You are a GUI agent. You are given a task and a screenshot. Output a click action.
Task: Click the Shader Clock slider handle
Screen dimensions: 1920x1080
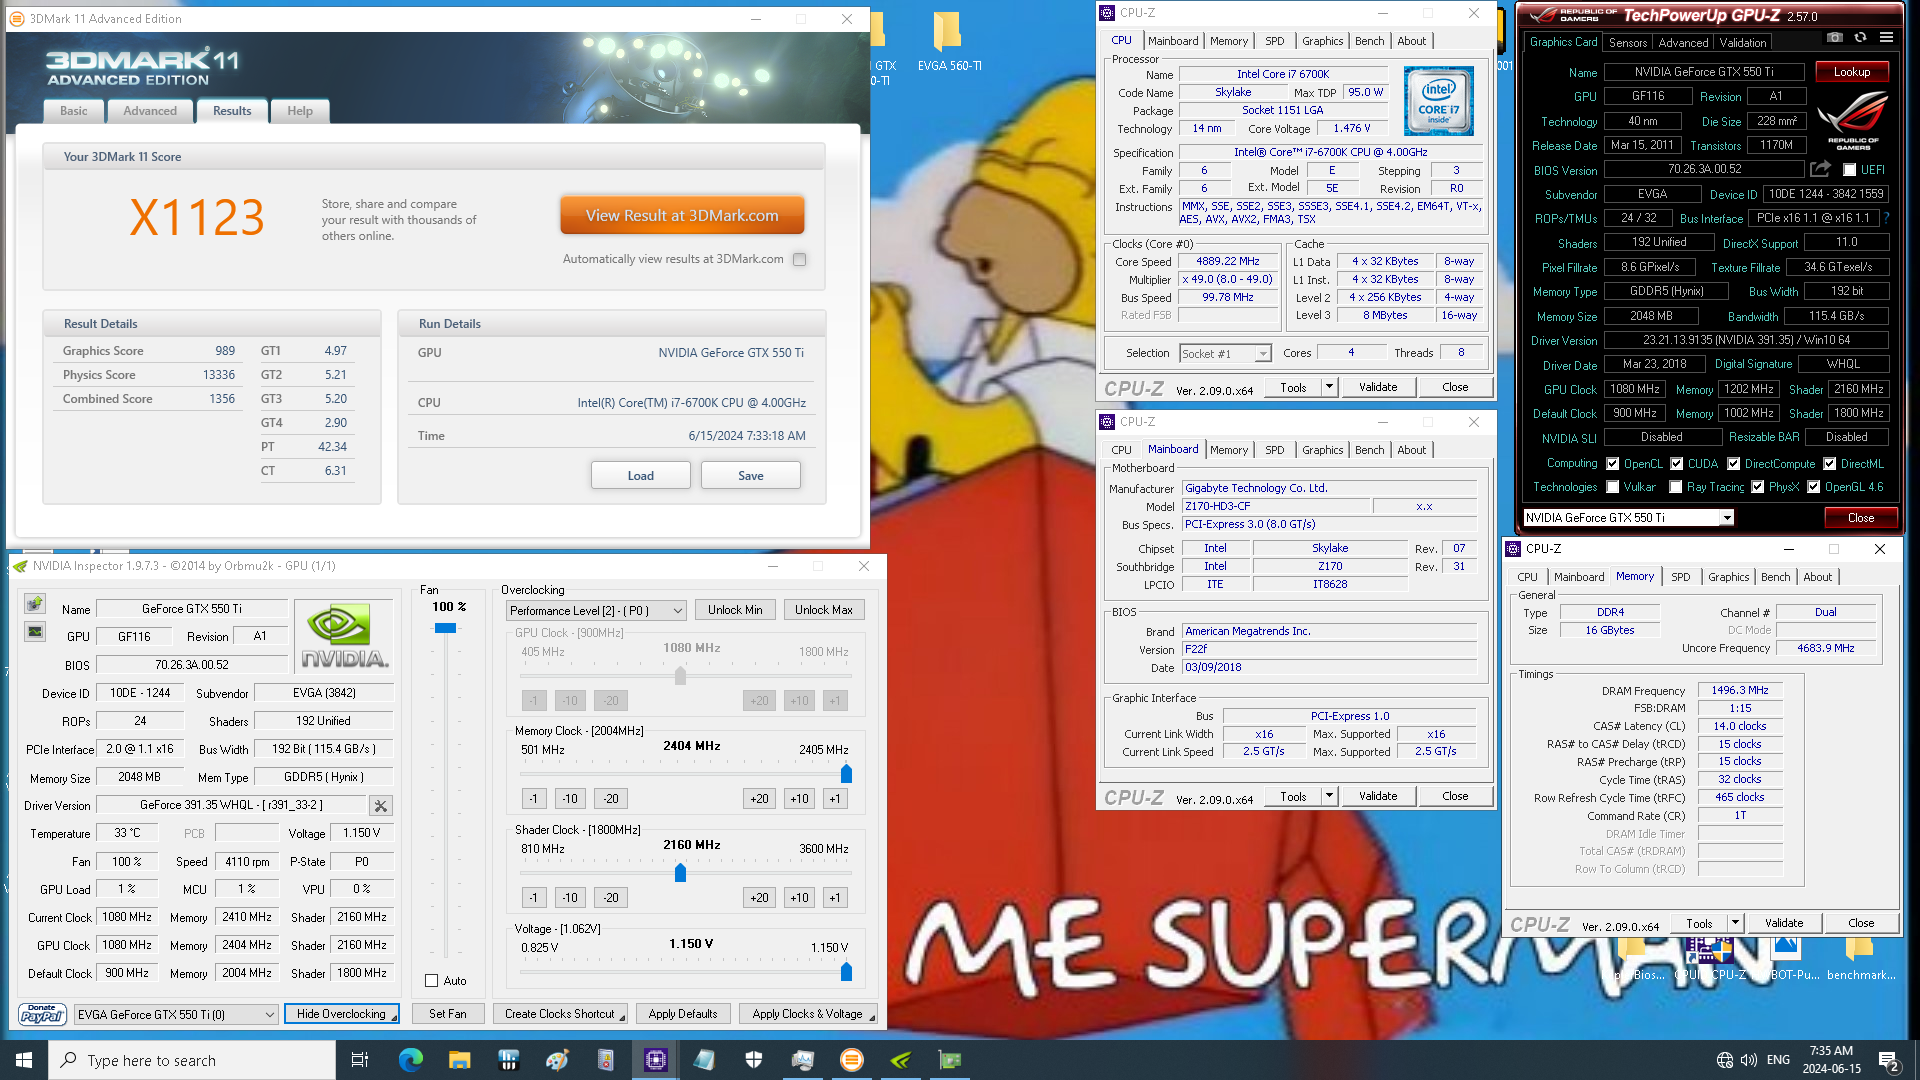[x=680, y=873]
